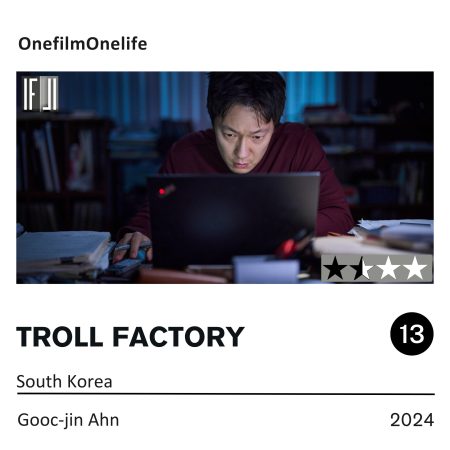Click the stack of books at left of desk
The image size is (450, 450).
[62, 252]
